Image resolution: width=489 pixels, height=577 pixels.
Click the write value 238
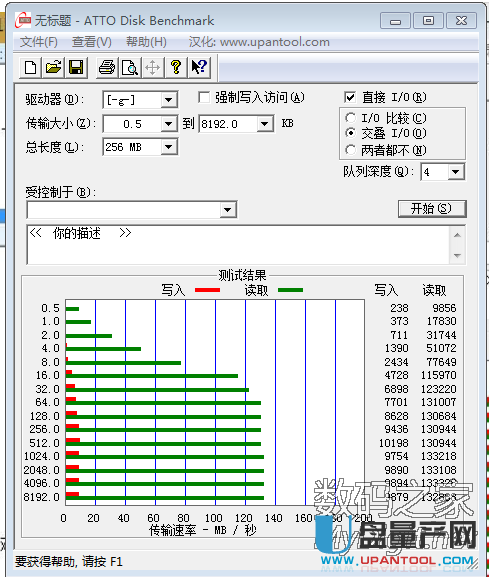point(399,308)
